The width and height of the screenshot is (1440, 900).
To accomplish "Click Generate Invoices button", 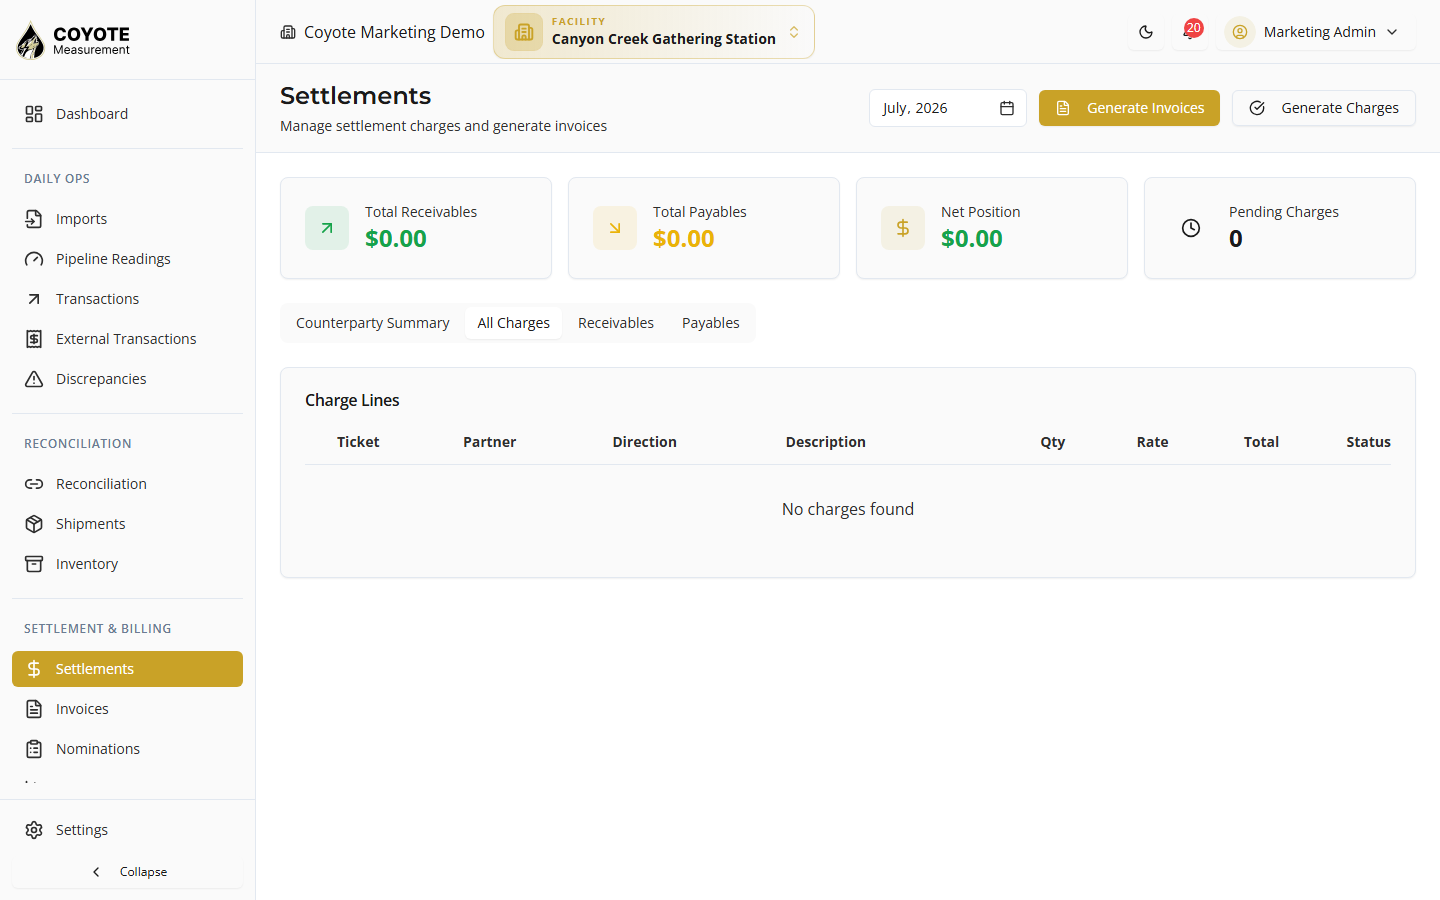I will click(1129, 108).
